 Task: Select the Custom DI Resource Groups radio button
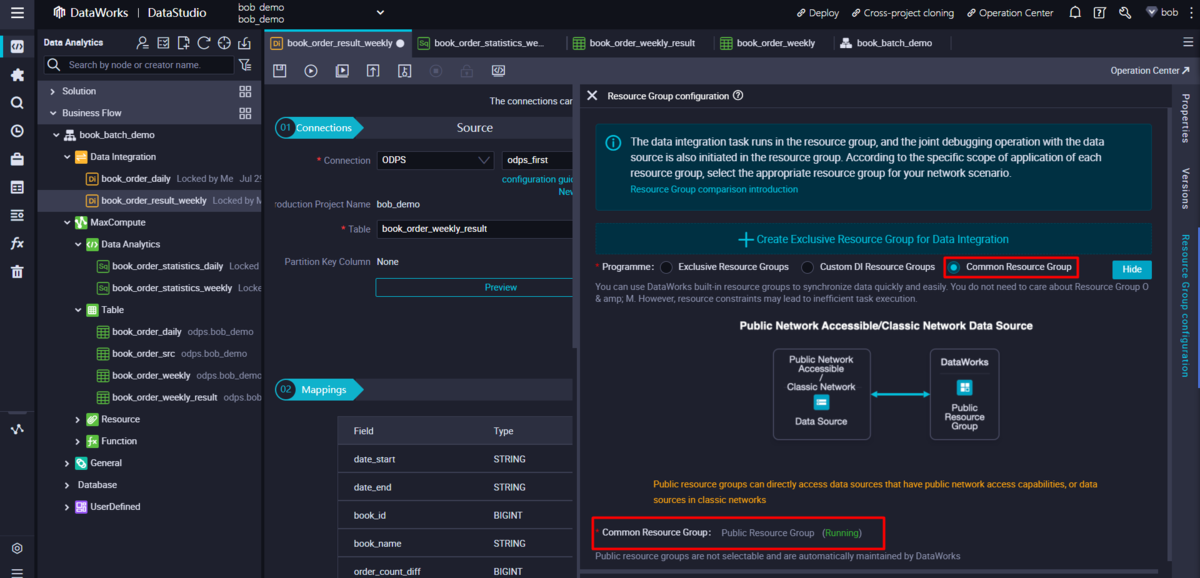coord(808,267)
